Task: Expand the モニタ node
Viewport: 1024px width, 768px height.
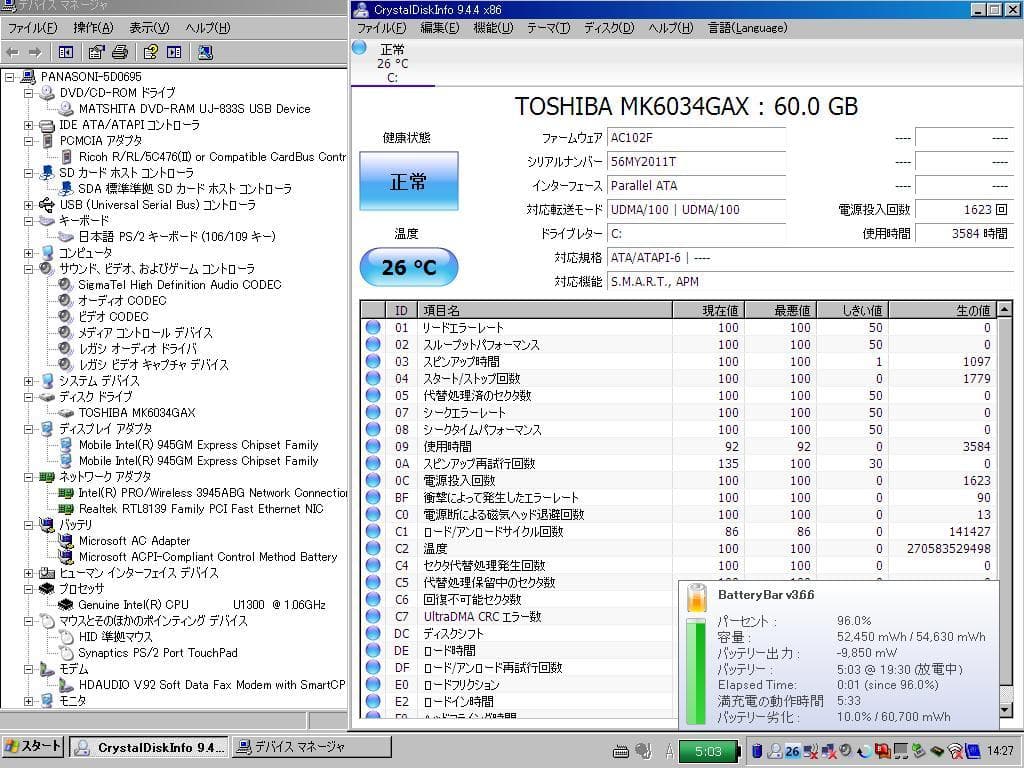Action: tap(29, 701)
